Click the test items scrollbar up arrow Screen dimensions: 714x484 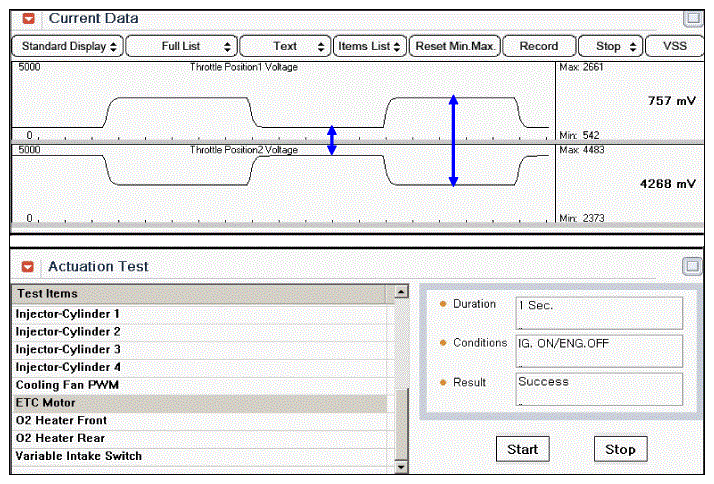401,291
